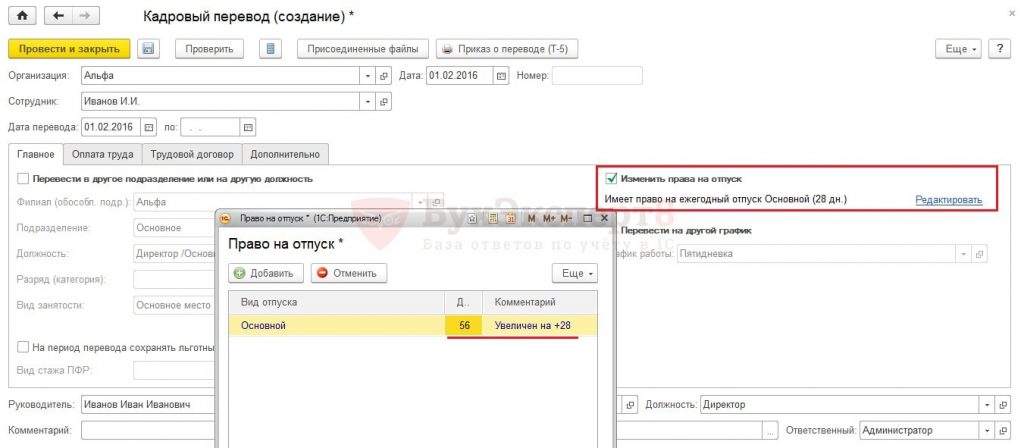Uncheck Изменить права на отпуск

click(x=611, y=178)
